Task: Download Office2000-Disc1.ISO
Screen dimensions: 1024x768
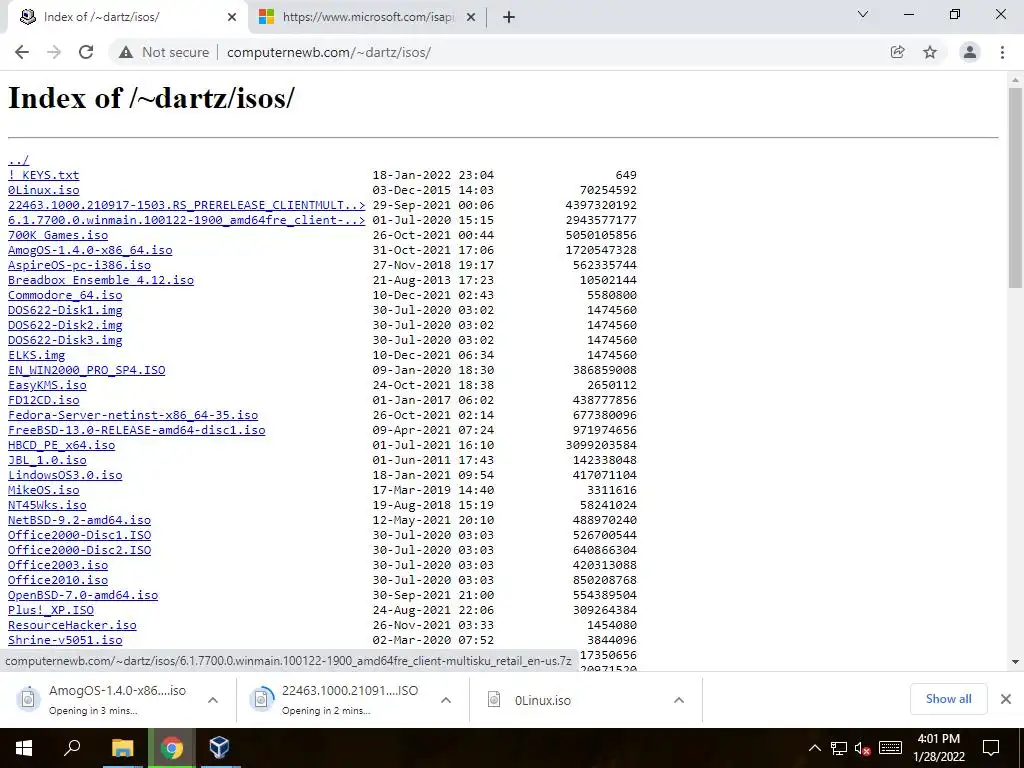Action: (x=80, y=536)
